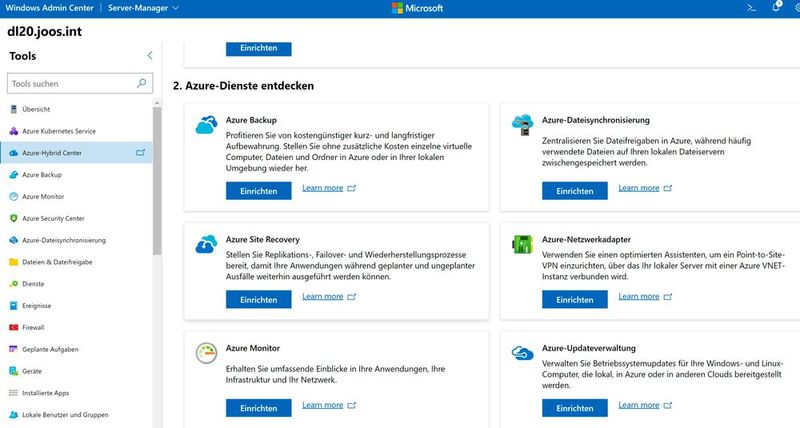Click the Ereignisse sidebar icon
Viewport: 800px width, 428px height.
click(x=14, y=306)
